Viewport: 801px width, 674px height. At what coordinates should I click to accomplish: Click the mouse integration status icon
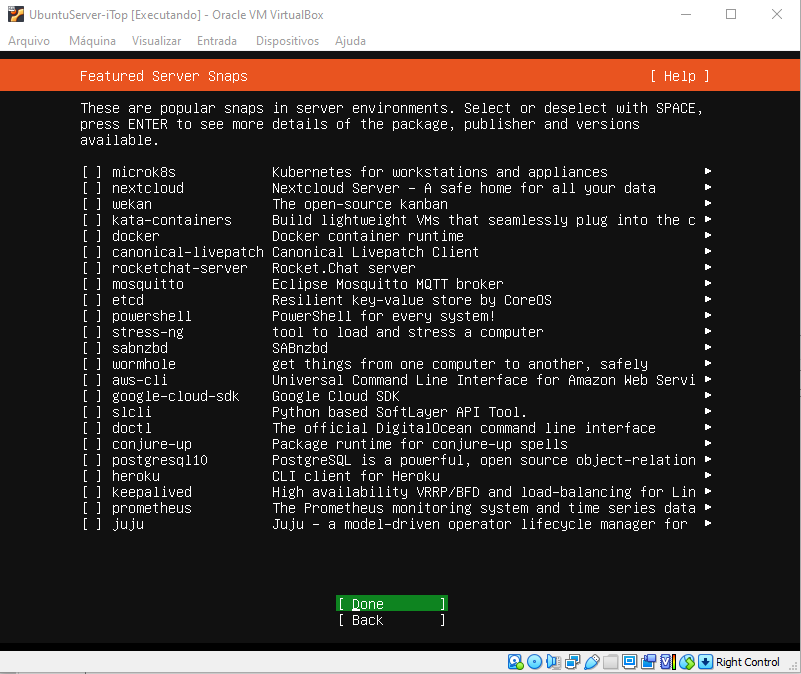687,662
